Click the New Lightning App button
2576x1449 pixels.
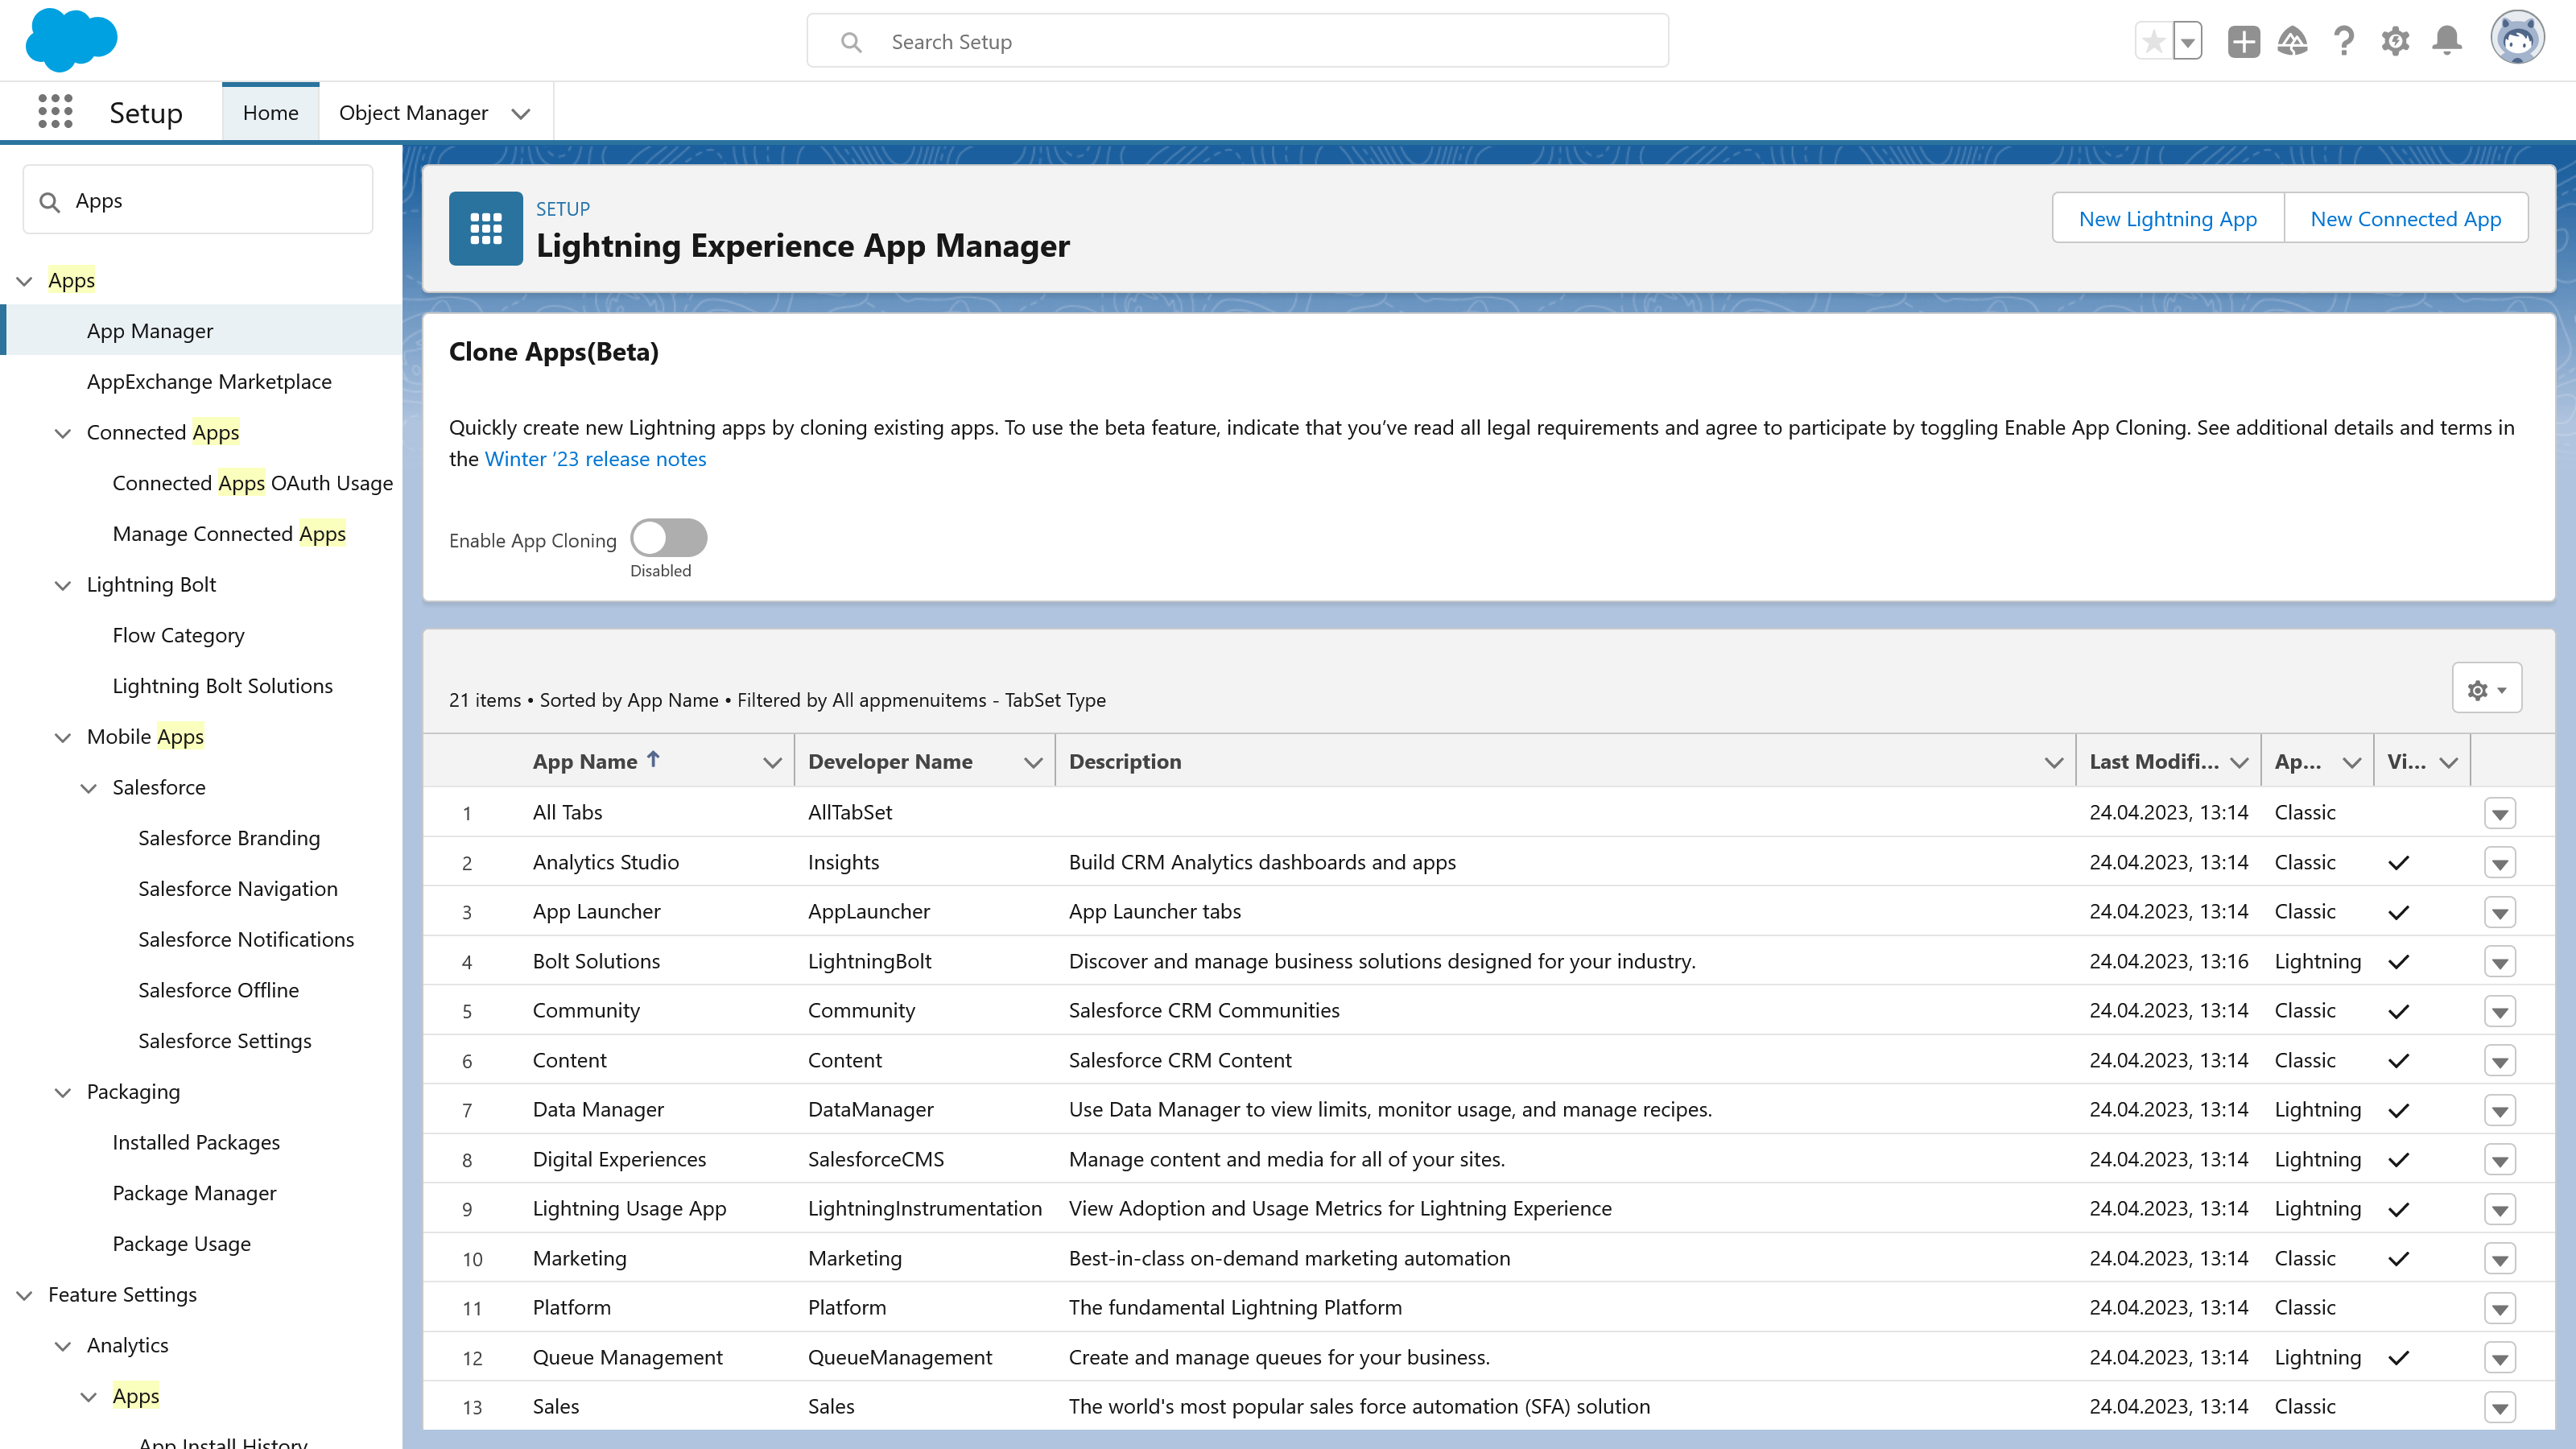[x=2167, y=217]
